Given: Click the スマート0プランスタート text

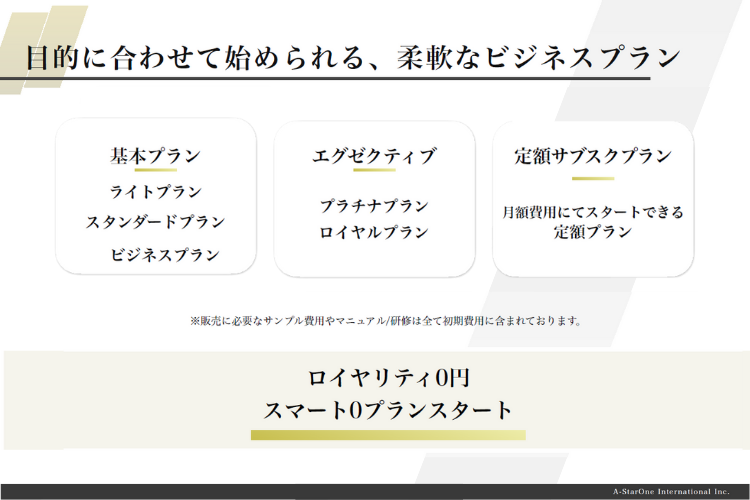Looking at the screenshot, I should [388, 410].
